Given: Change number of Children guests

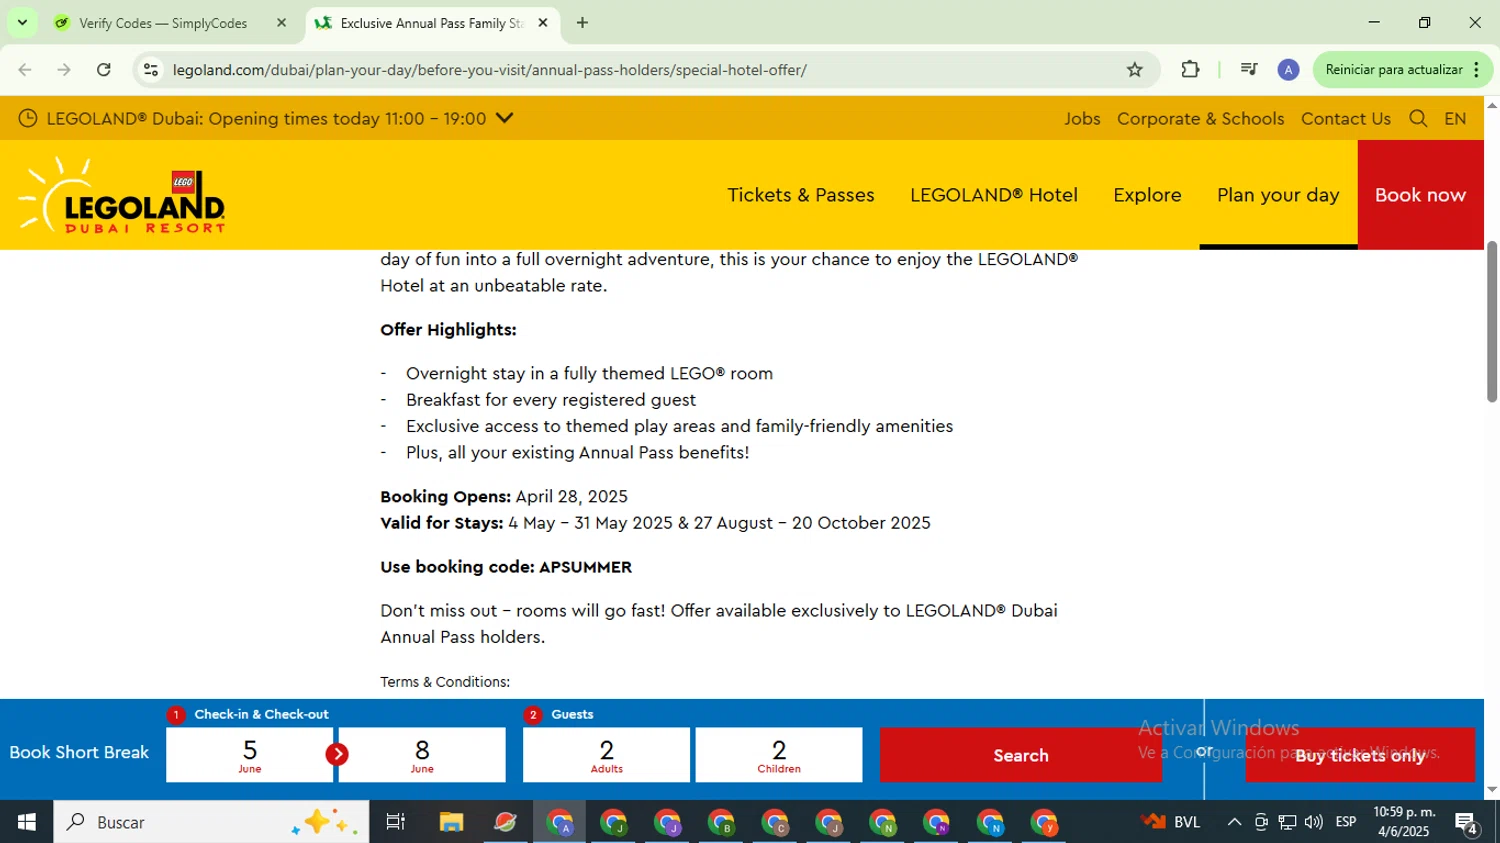Looking at the screenshot, I should (x=779, y=755).
